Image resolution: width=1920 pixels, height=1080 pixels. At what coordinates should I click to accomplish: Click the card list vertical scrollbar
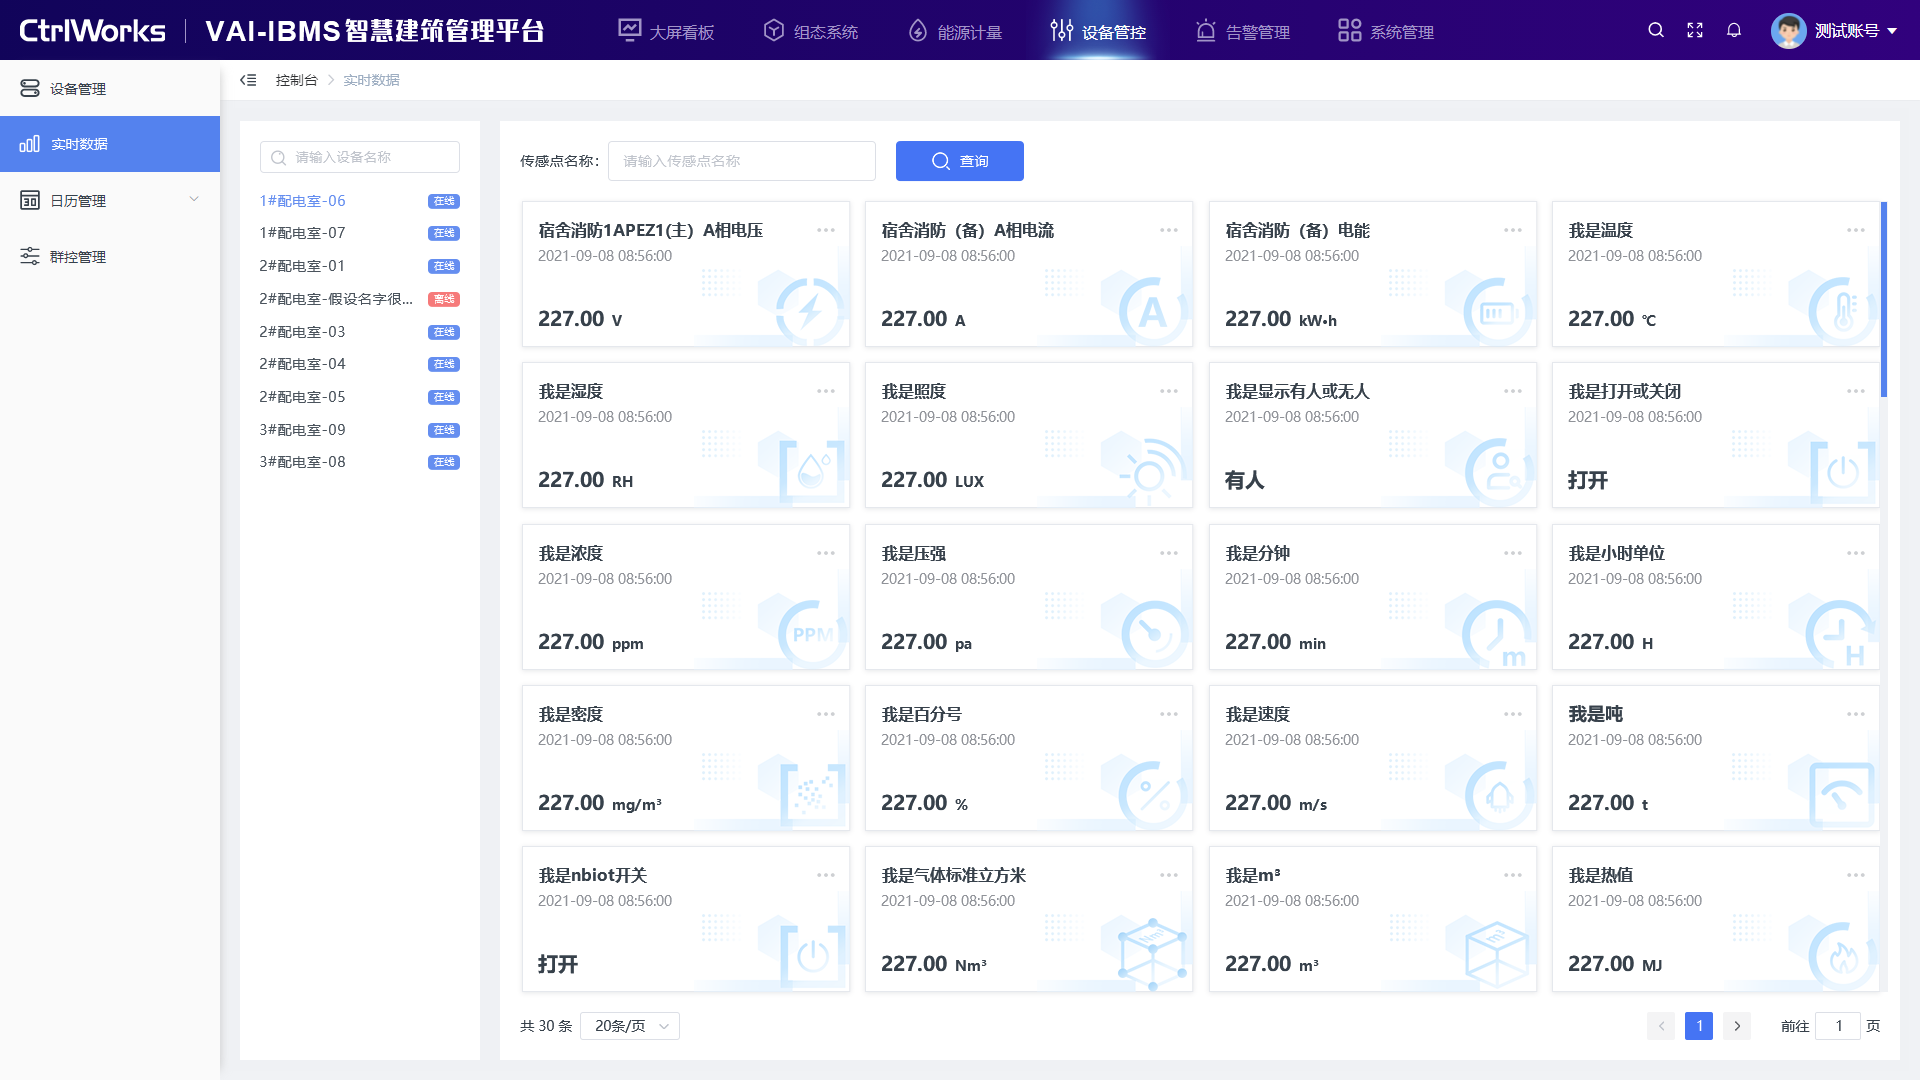(x=1884, y=300)
